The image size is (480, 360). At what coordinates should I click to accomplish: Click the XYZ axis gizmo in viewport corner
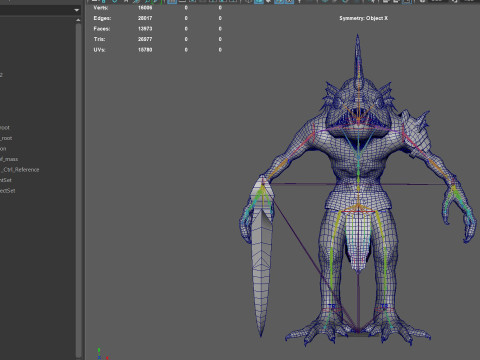click(102, 354)
